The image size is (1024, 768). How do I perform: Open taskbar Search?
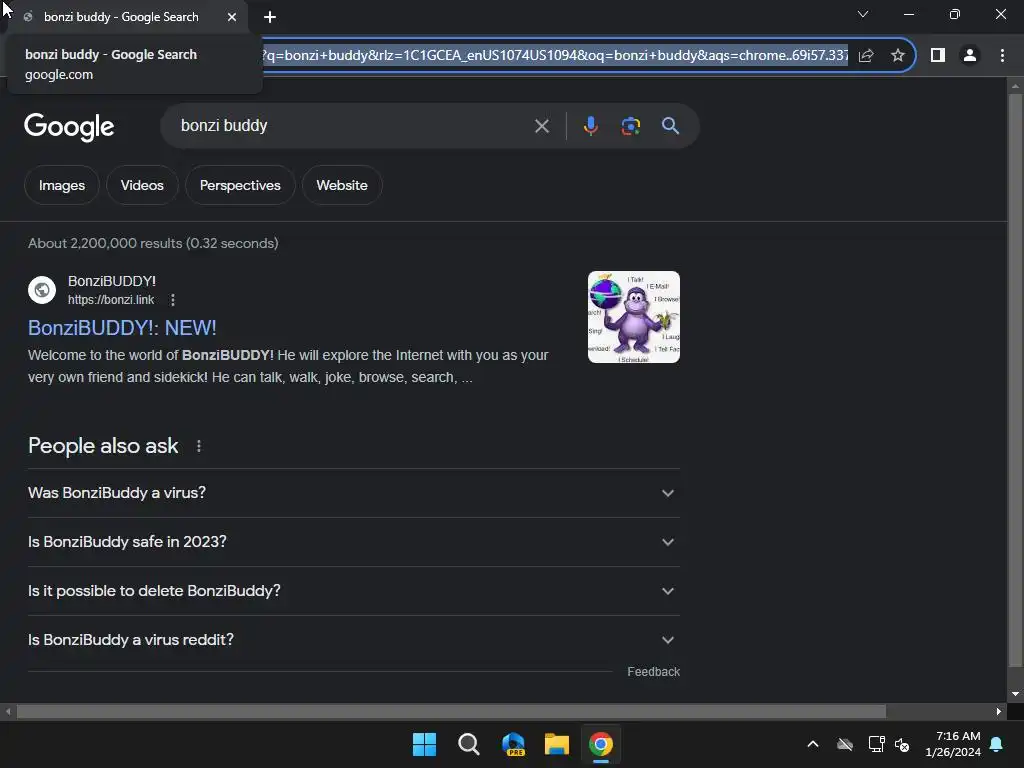[468, 744]
